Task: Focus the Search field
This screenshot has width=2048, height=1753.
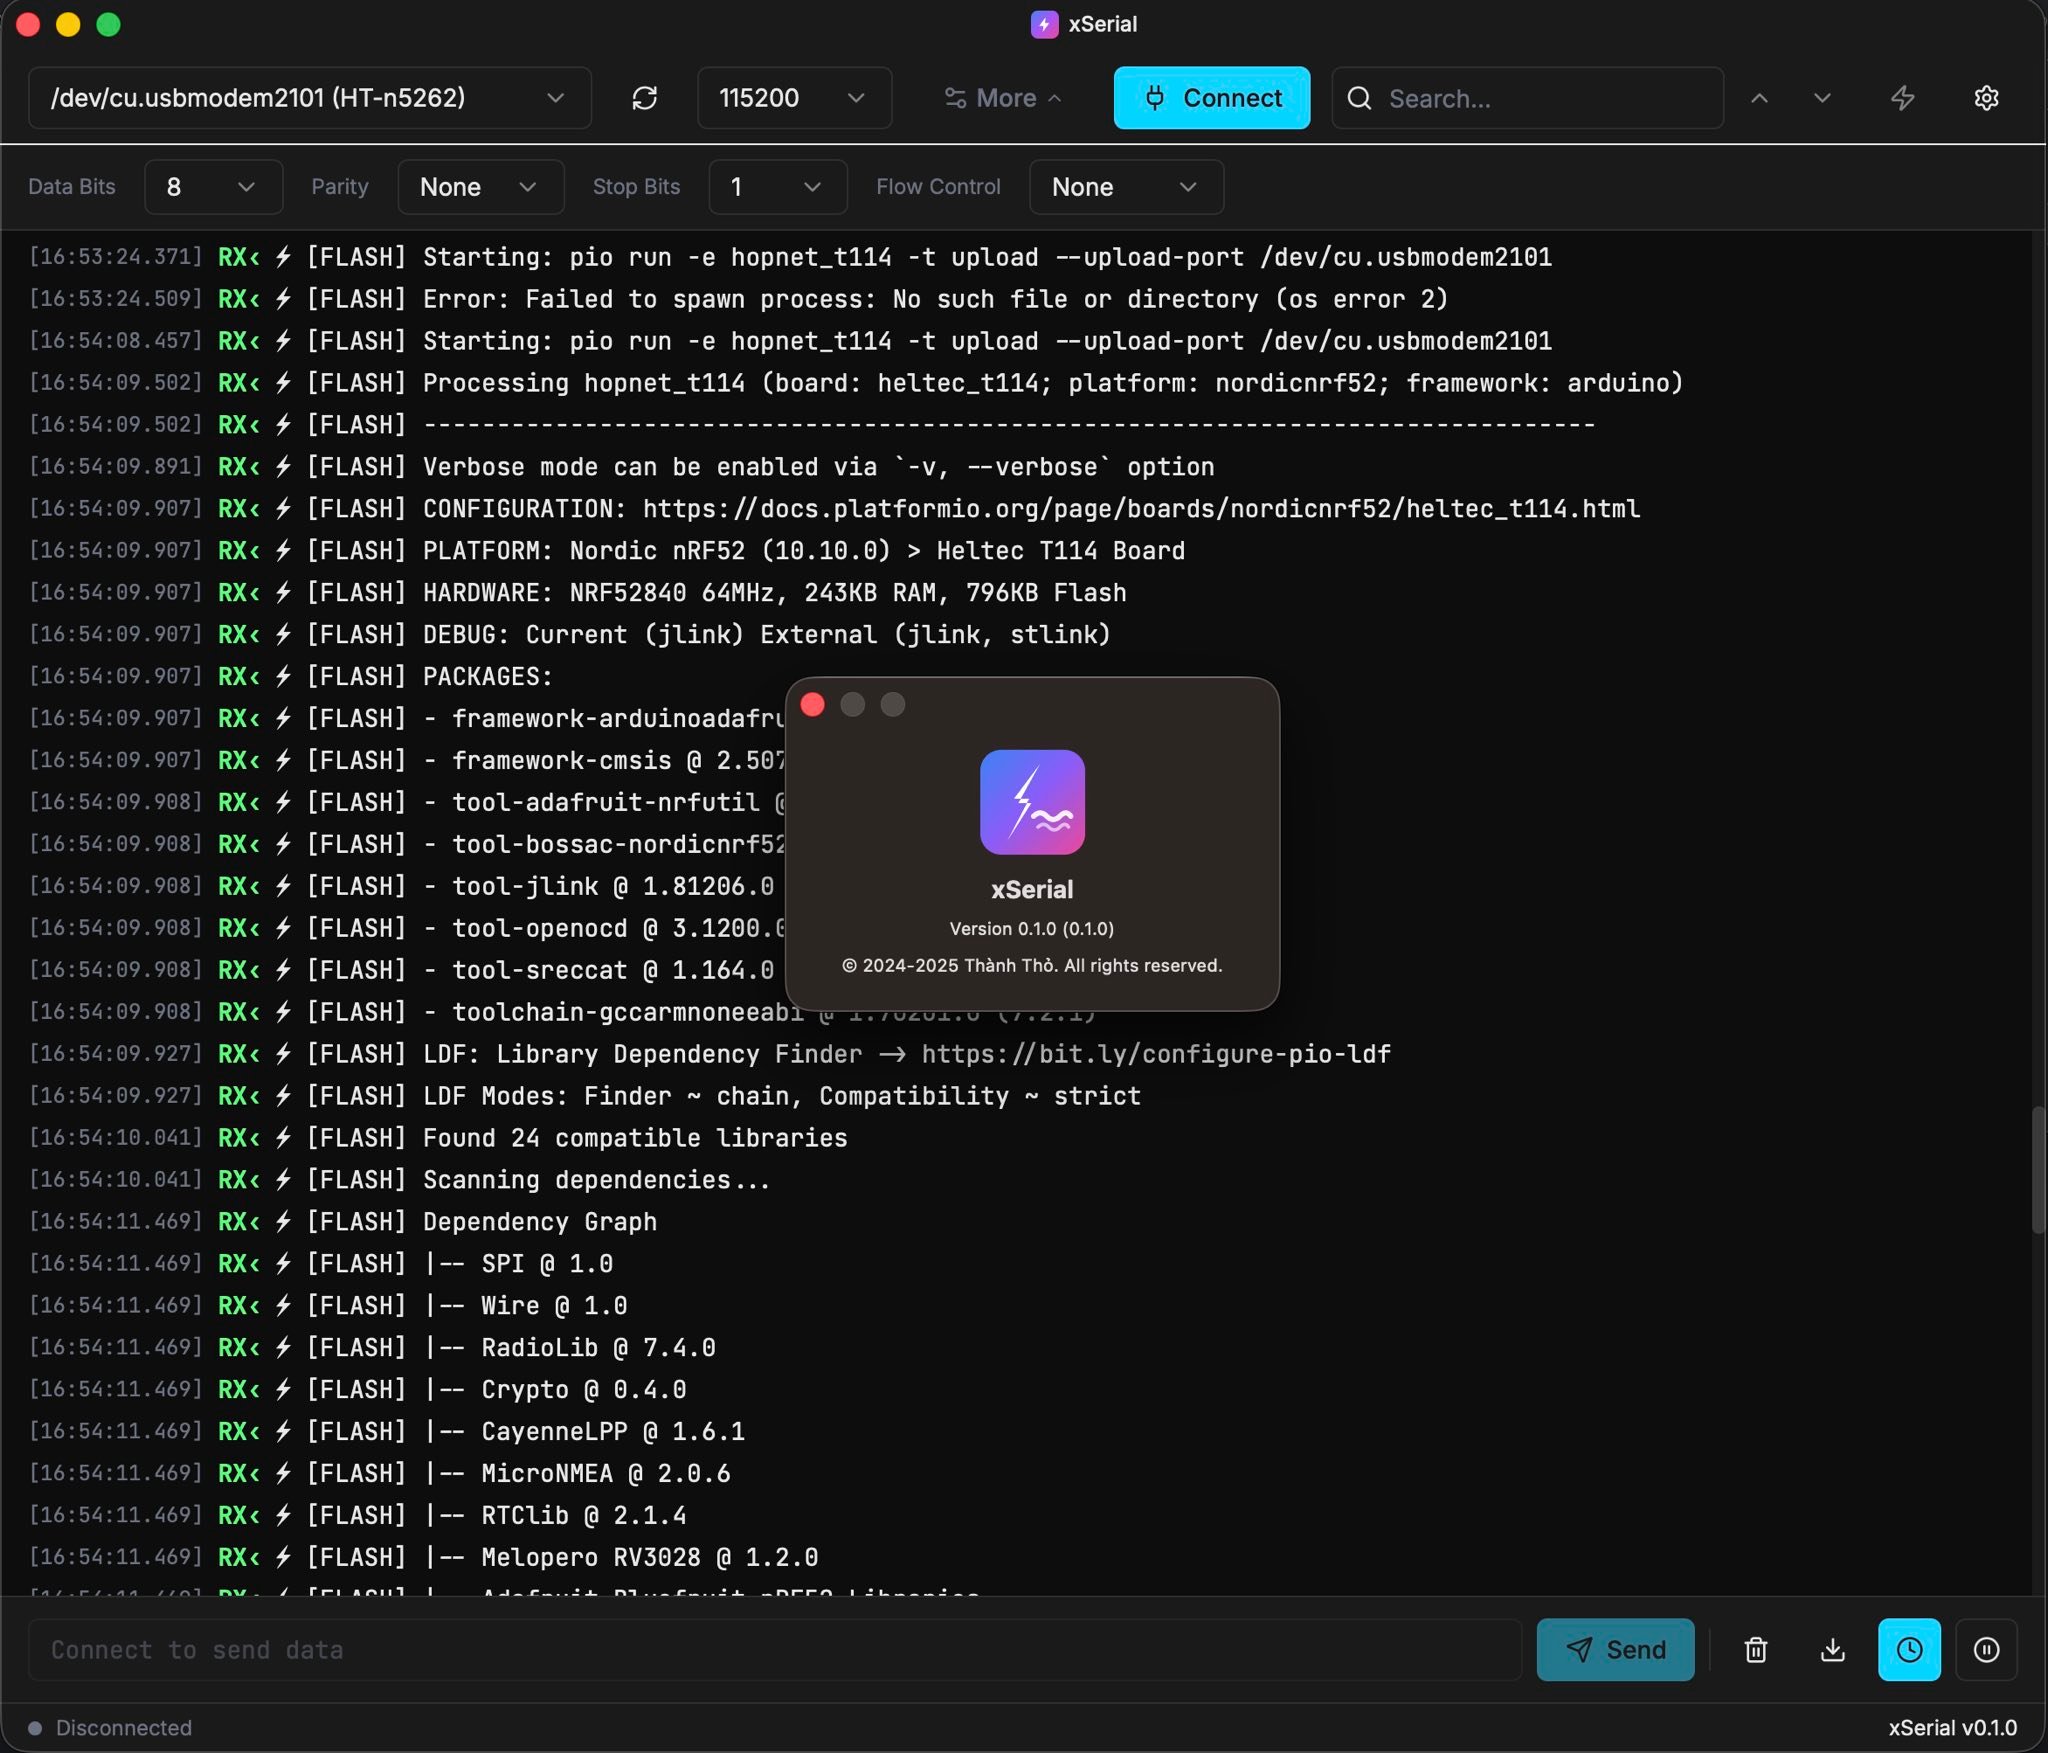Action: point(1527,98)
